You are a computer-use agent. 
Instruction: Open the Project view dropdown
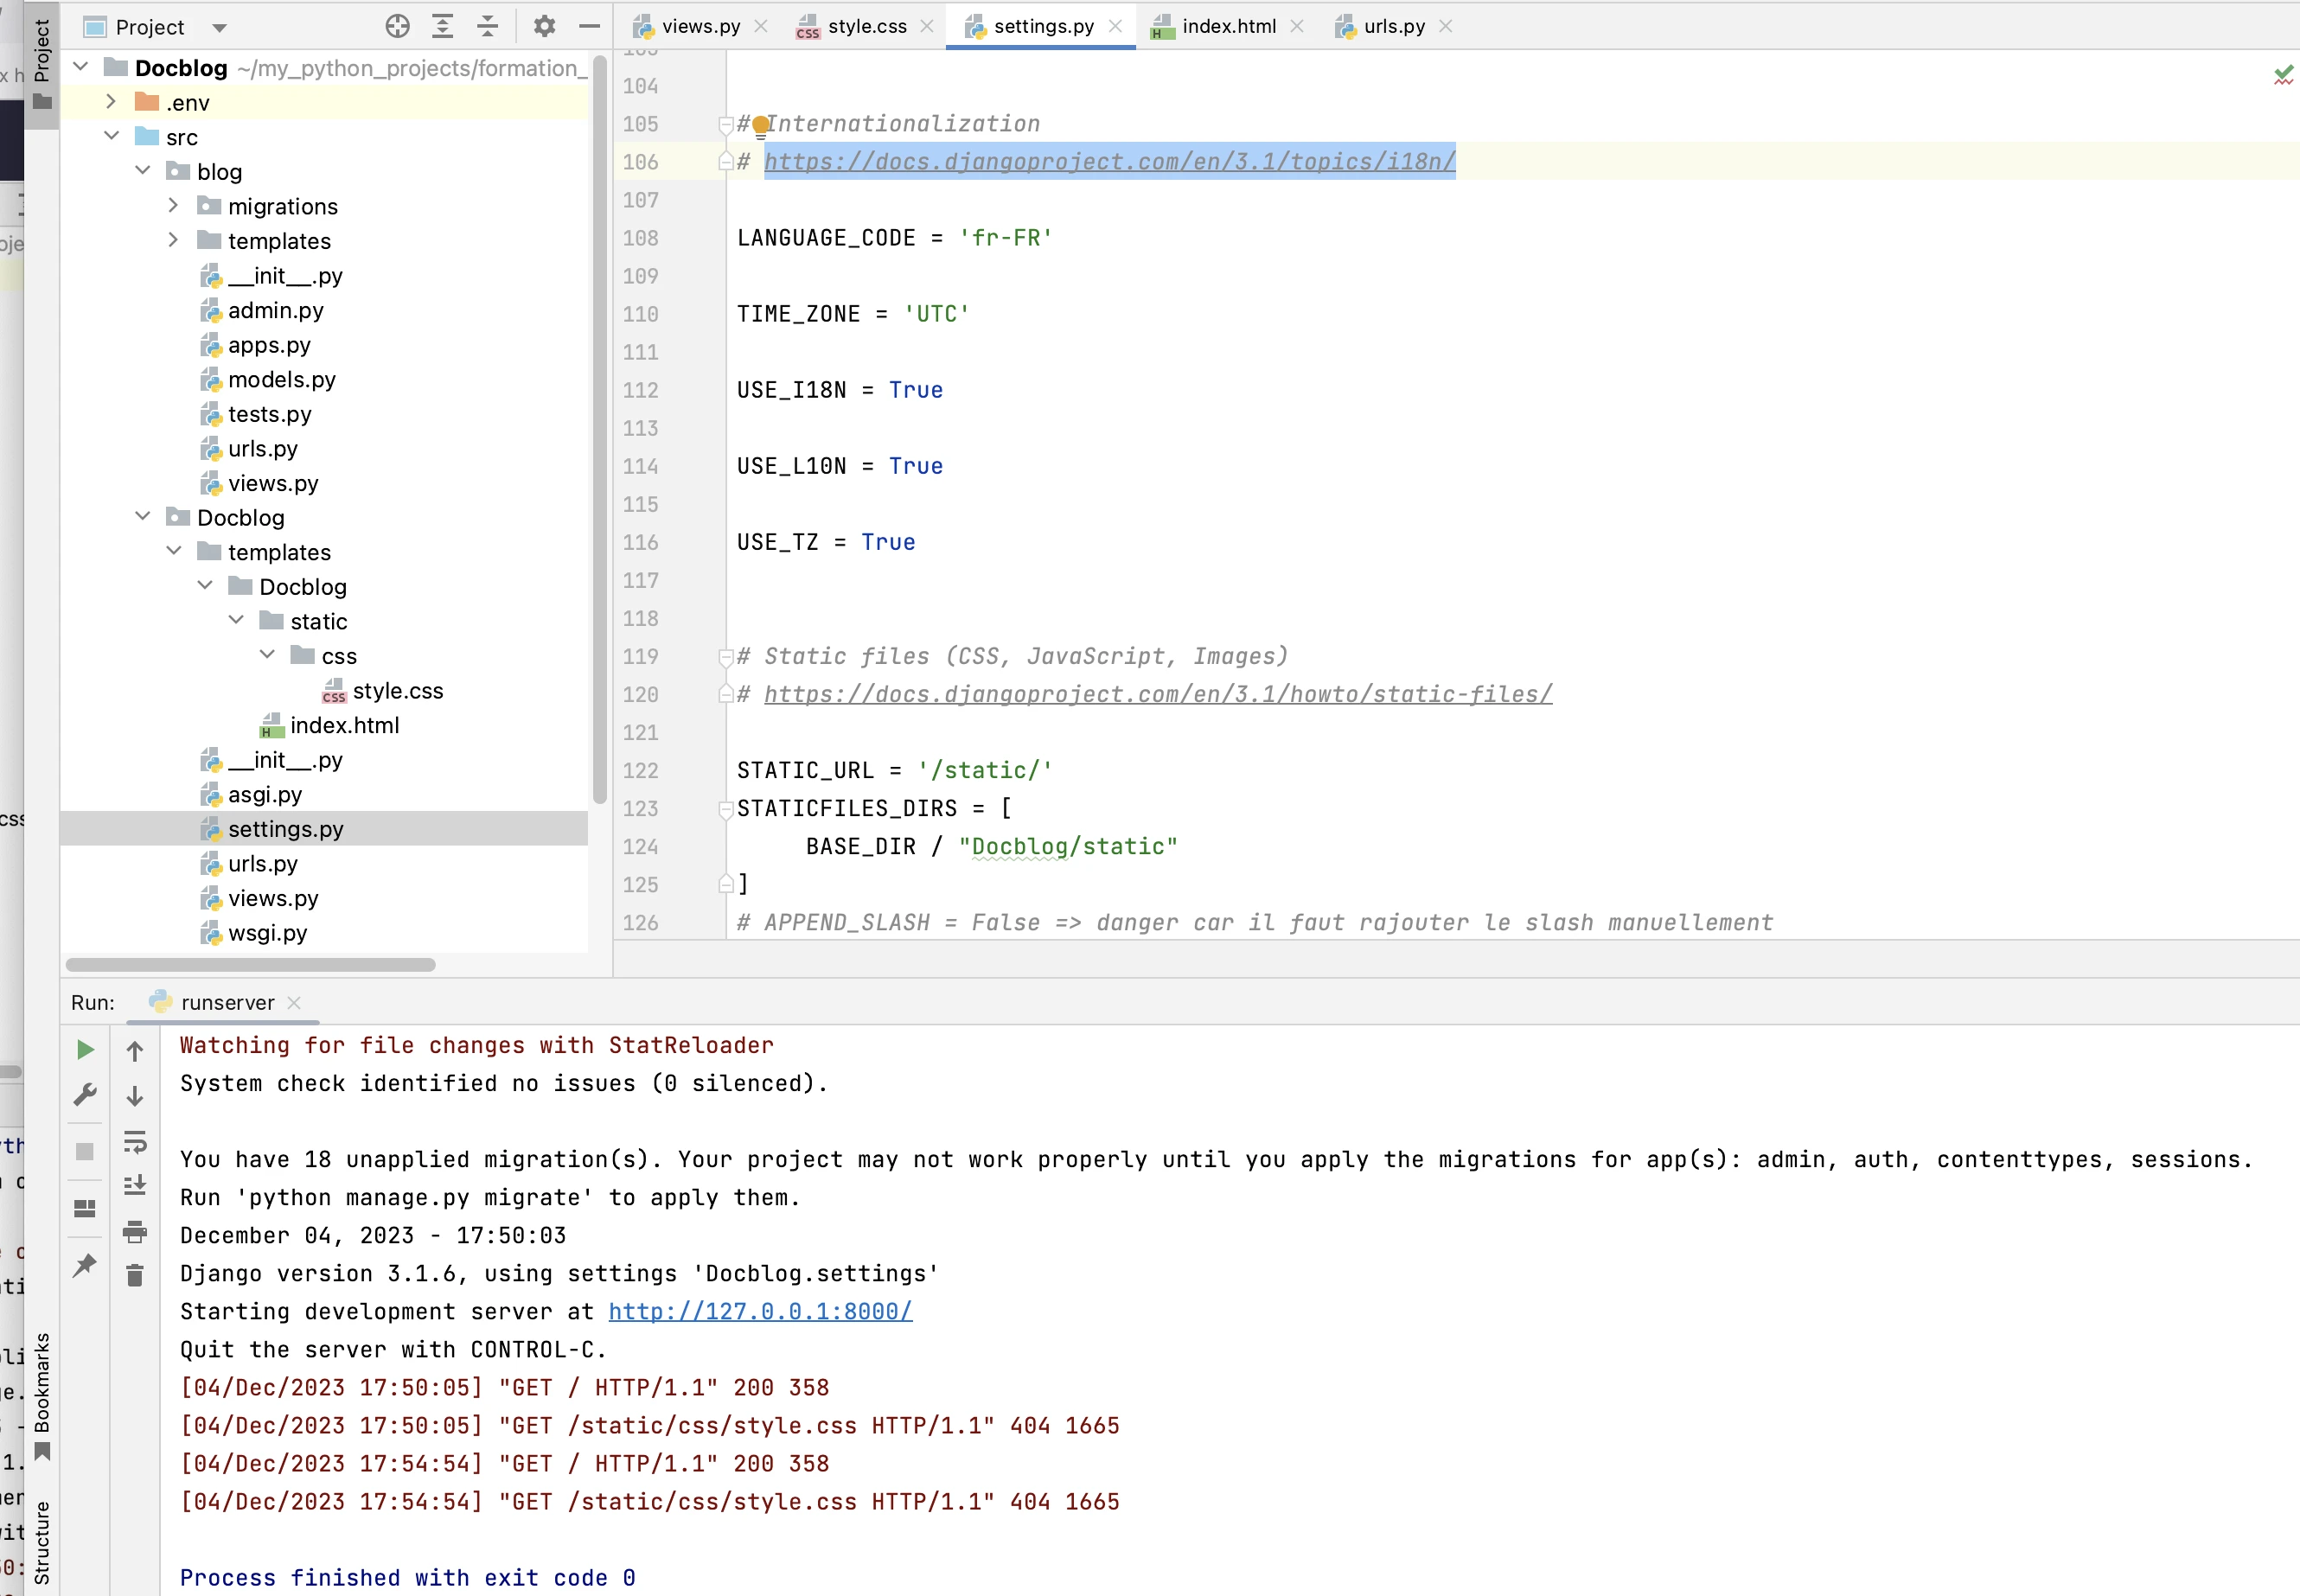tap(220, 27)
